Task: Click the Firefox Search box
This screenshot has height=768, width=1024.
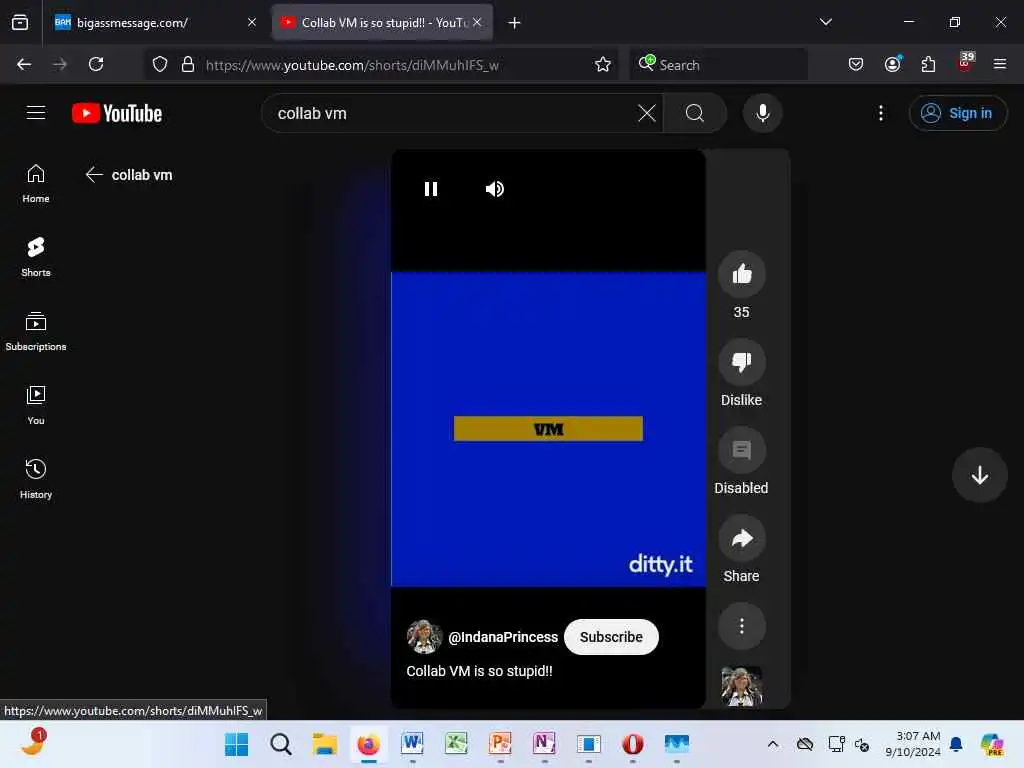Action: pos(718,65)
